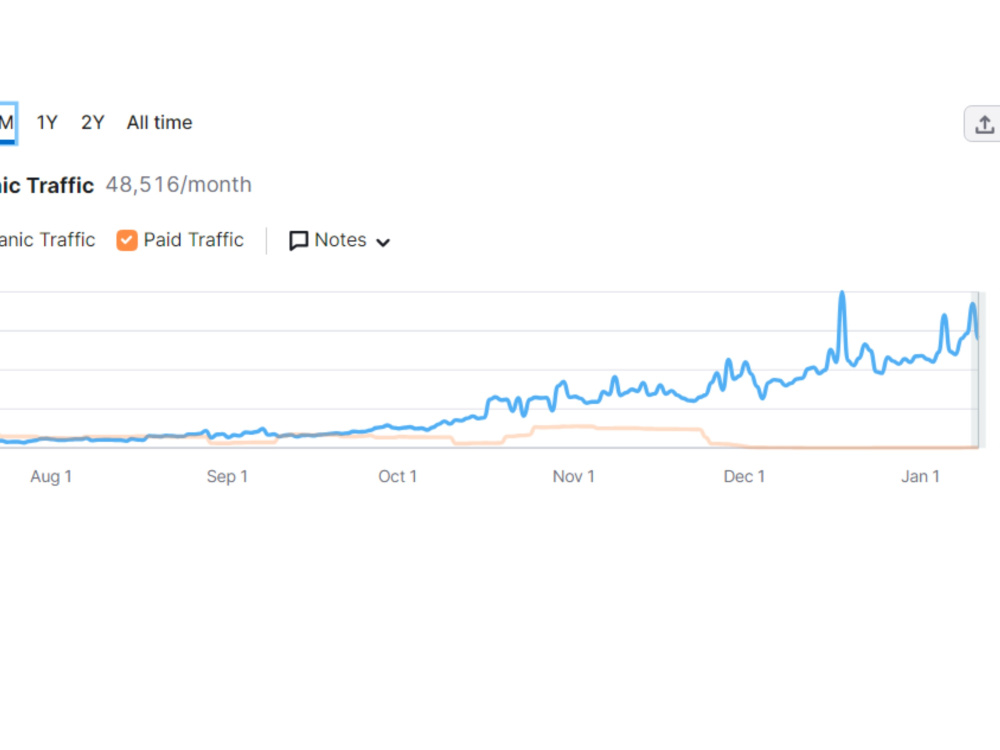
Task: Click the 48,516/month traffic value
Action: (179, 184)
